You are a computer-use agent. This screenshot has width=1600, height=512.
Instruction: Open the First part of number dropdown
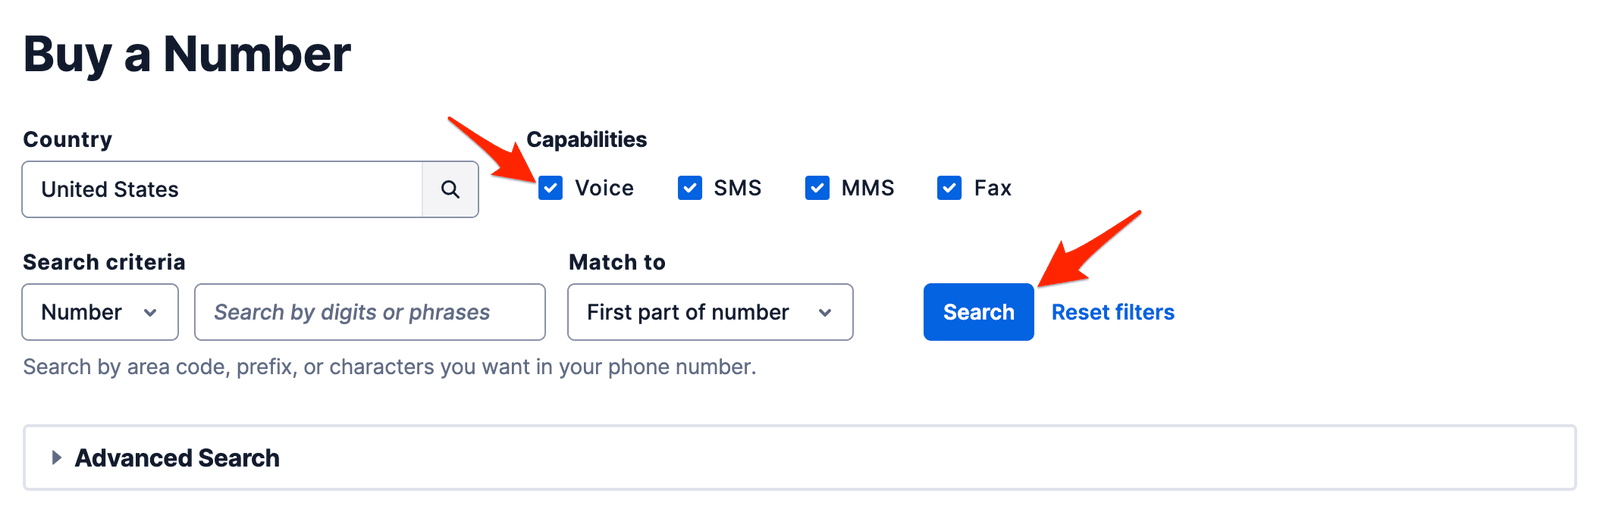pyautogui.click(x=709, y=312)
